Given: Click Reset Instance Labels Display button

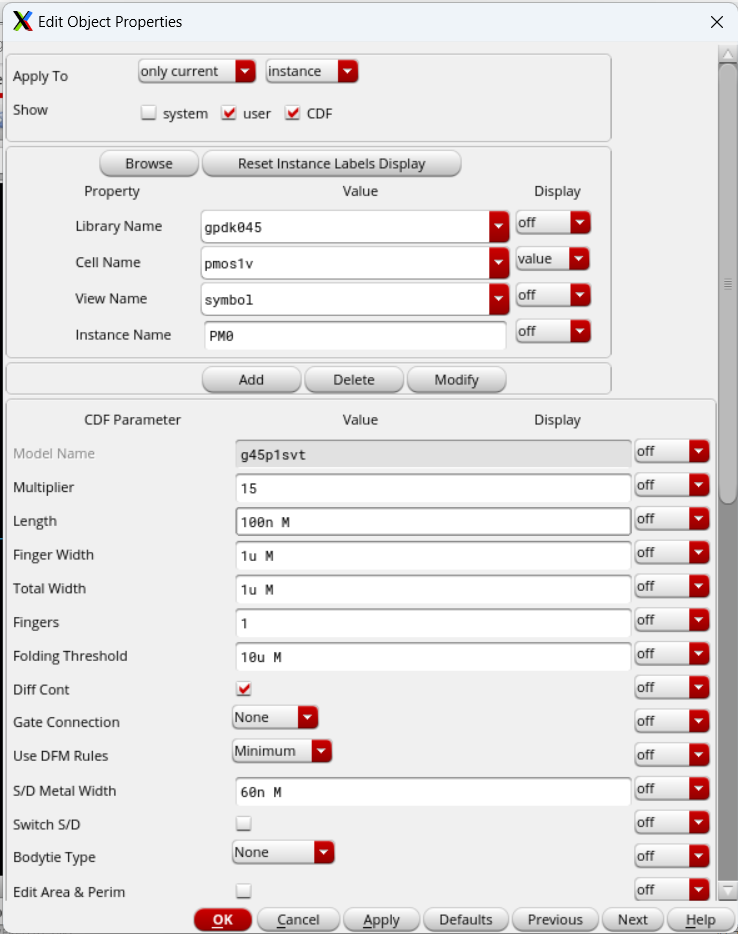Looking at the screenshot, I should point(331,163).
